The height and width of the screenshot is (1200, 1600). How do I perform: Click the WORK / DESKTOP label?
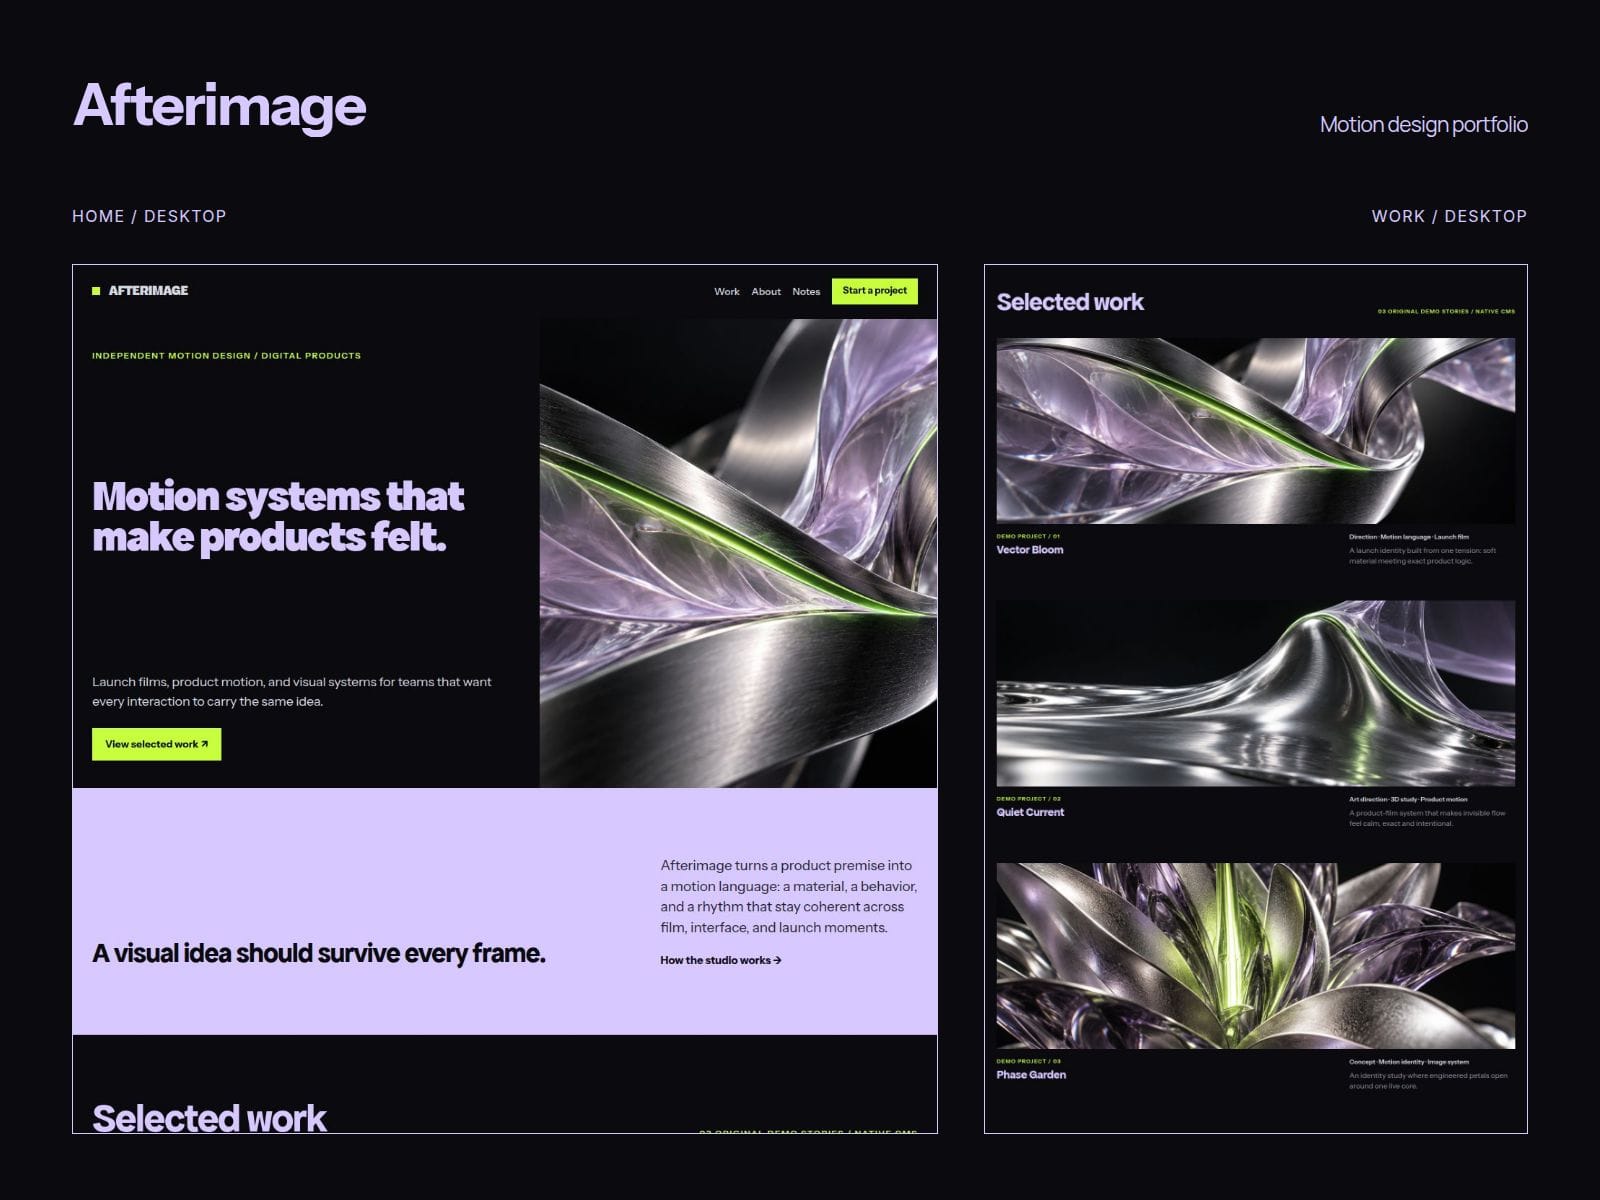[x=1449, y=216]
